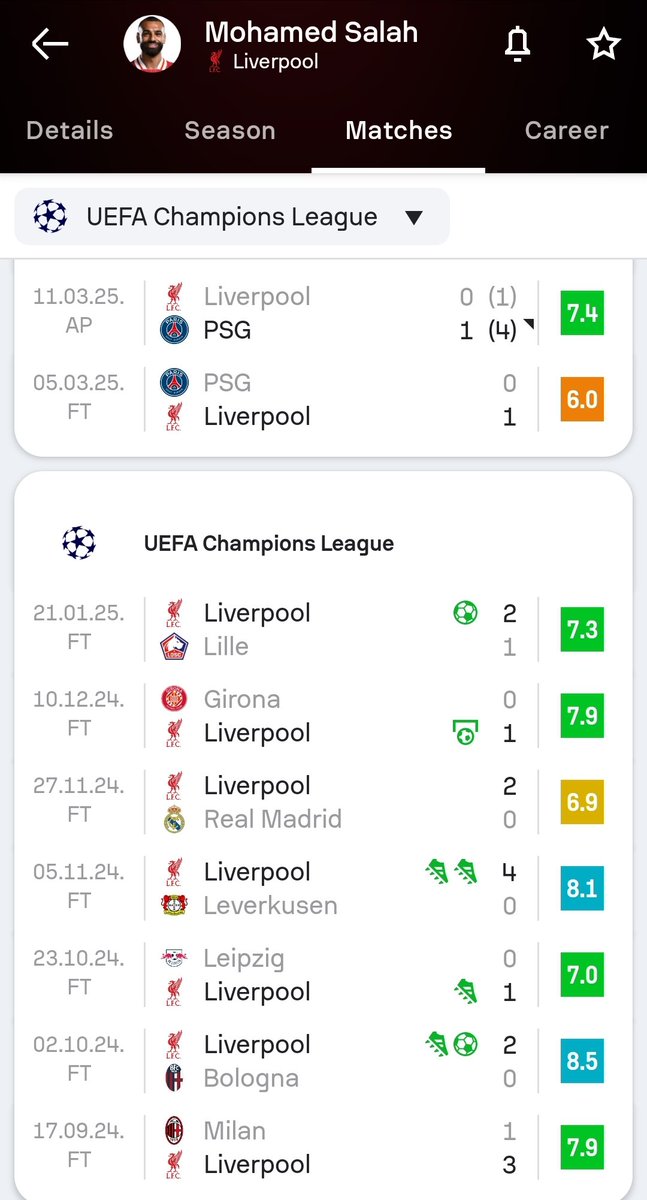Tap the back arrow icon
Screen dimensions: 647x1200
coord(49,44)
